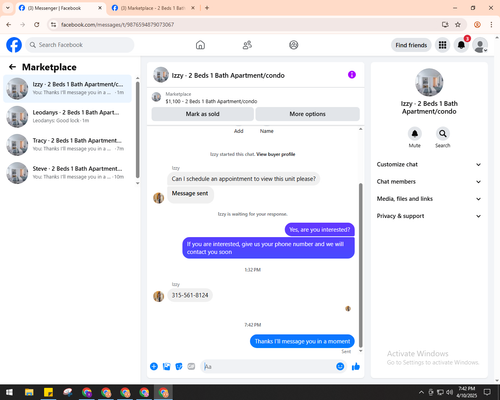500x400 pixels.
Task: Show hidden system tray icons
Action: tap(421, 392)
